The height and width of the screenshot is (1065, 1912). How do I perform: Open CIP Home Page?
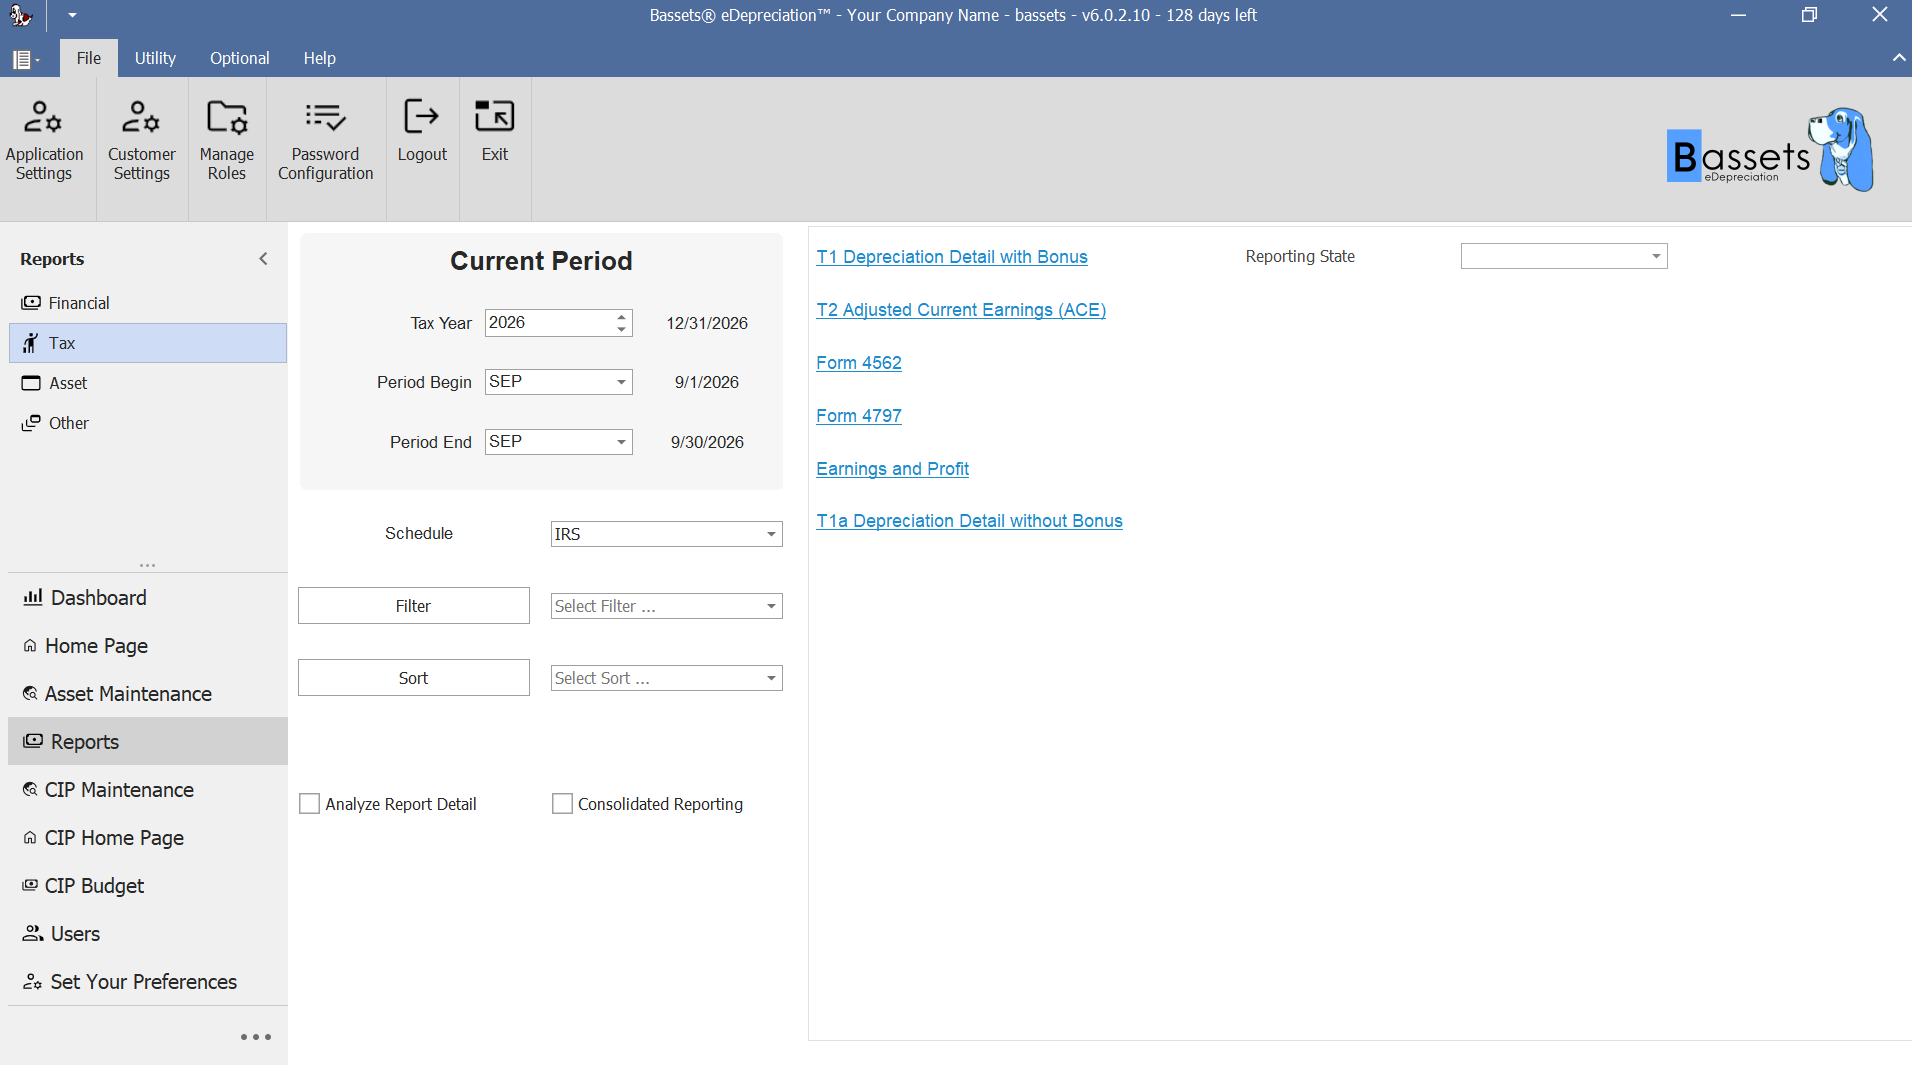(x=148, y=838)
